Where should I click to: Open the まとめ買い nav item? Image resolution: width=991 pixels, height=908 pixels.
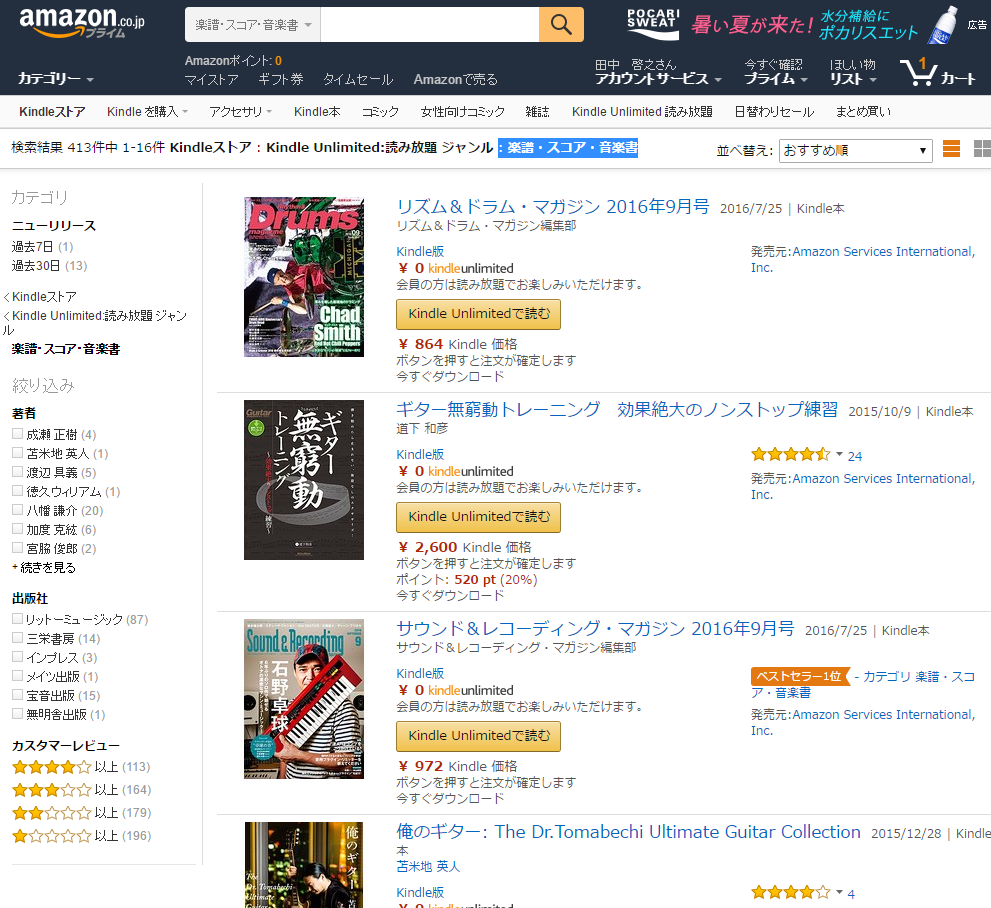click(863, 112)
